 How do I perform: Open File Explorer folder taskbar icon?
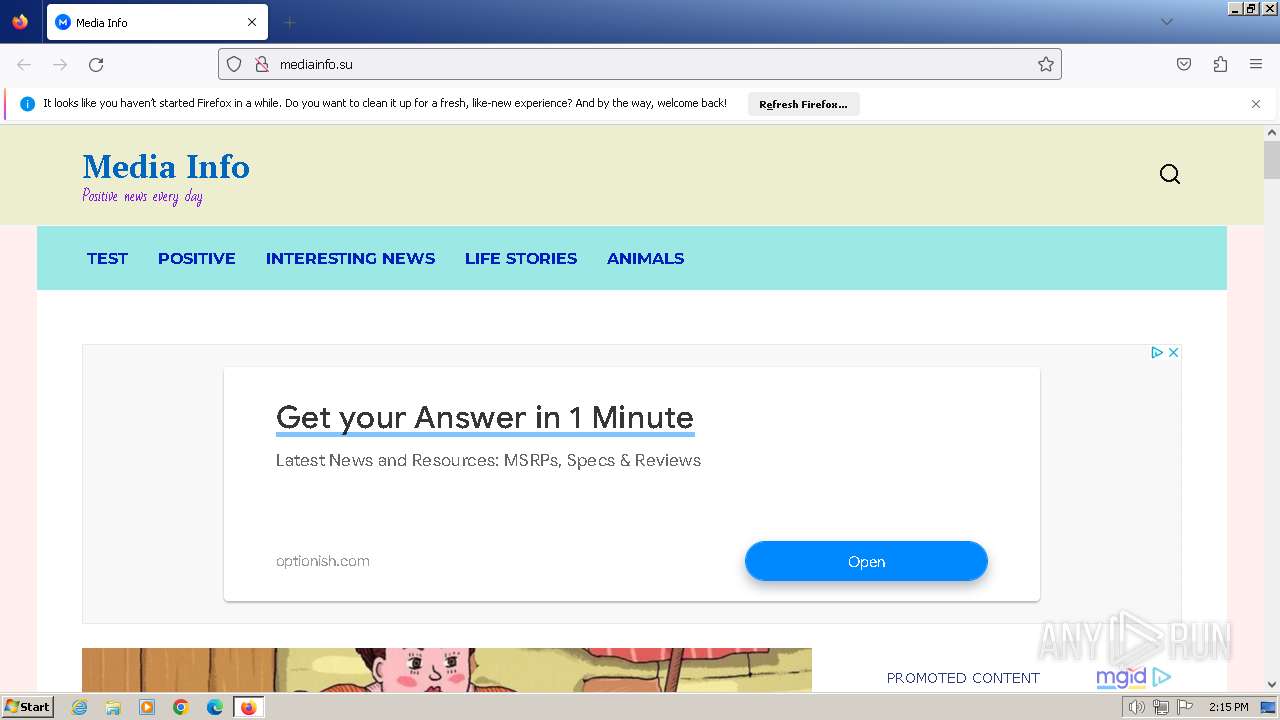click(x=113, y=707)
